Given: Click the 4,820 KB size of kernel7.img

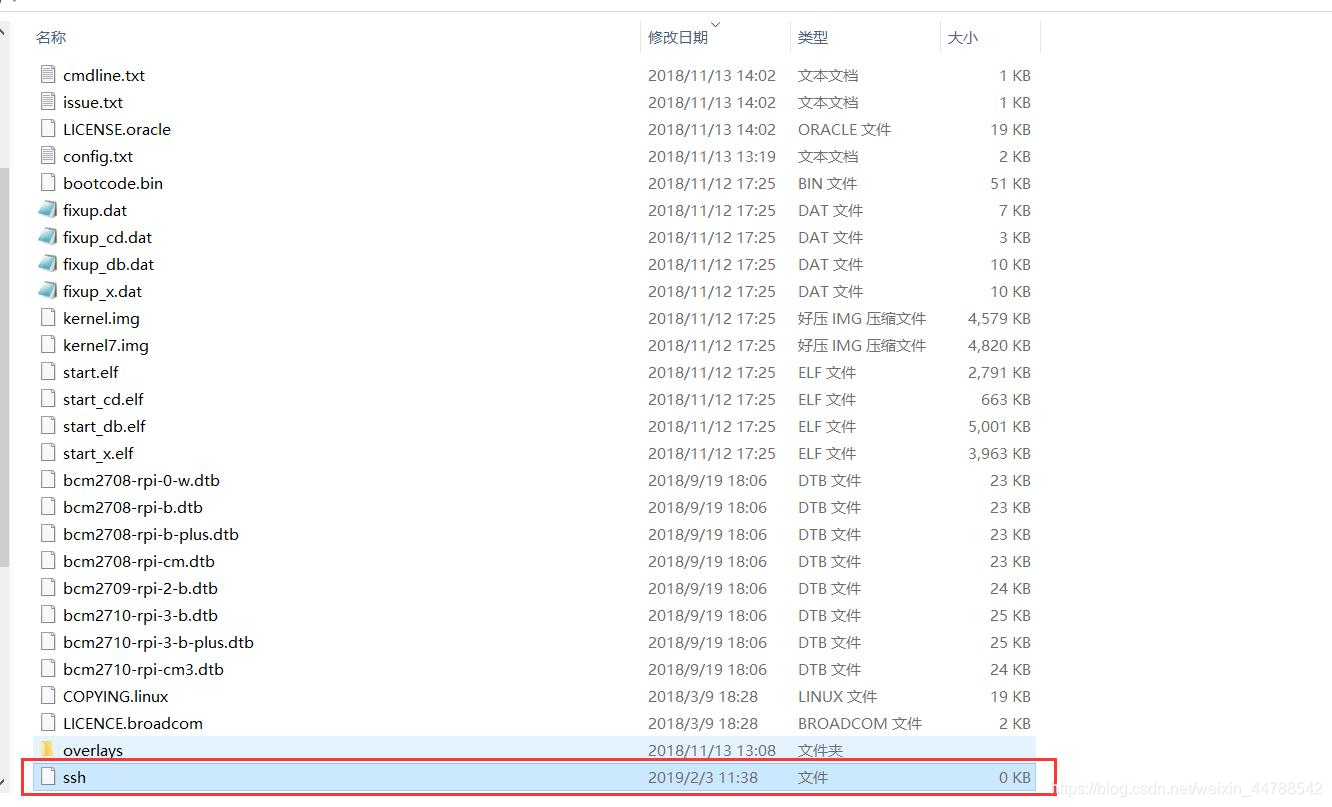Looking at the screenshot, I should 999,345.
